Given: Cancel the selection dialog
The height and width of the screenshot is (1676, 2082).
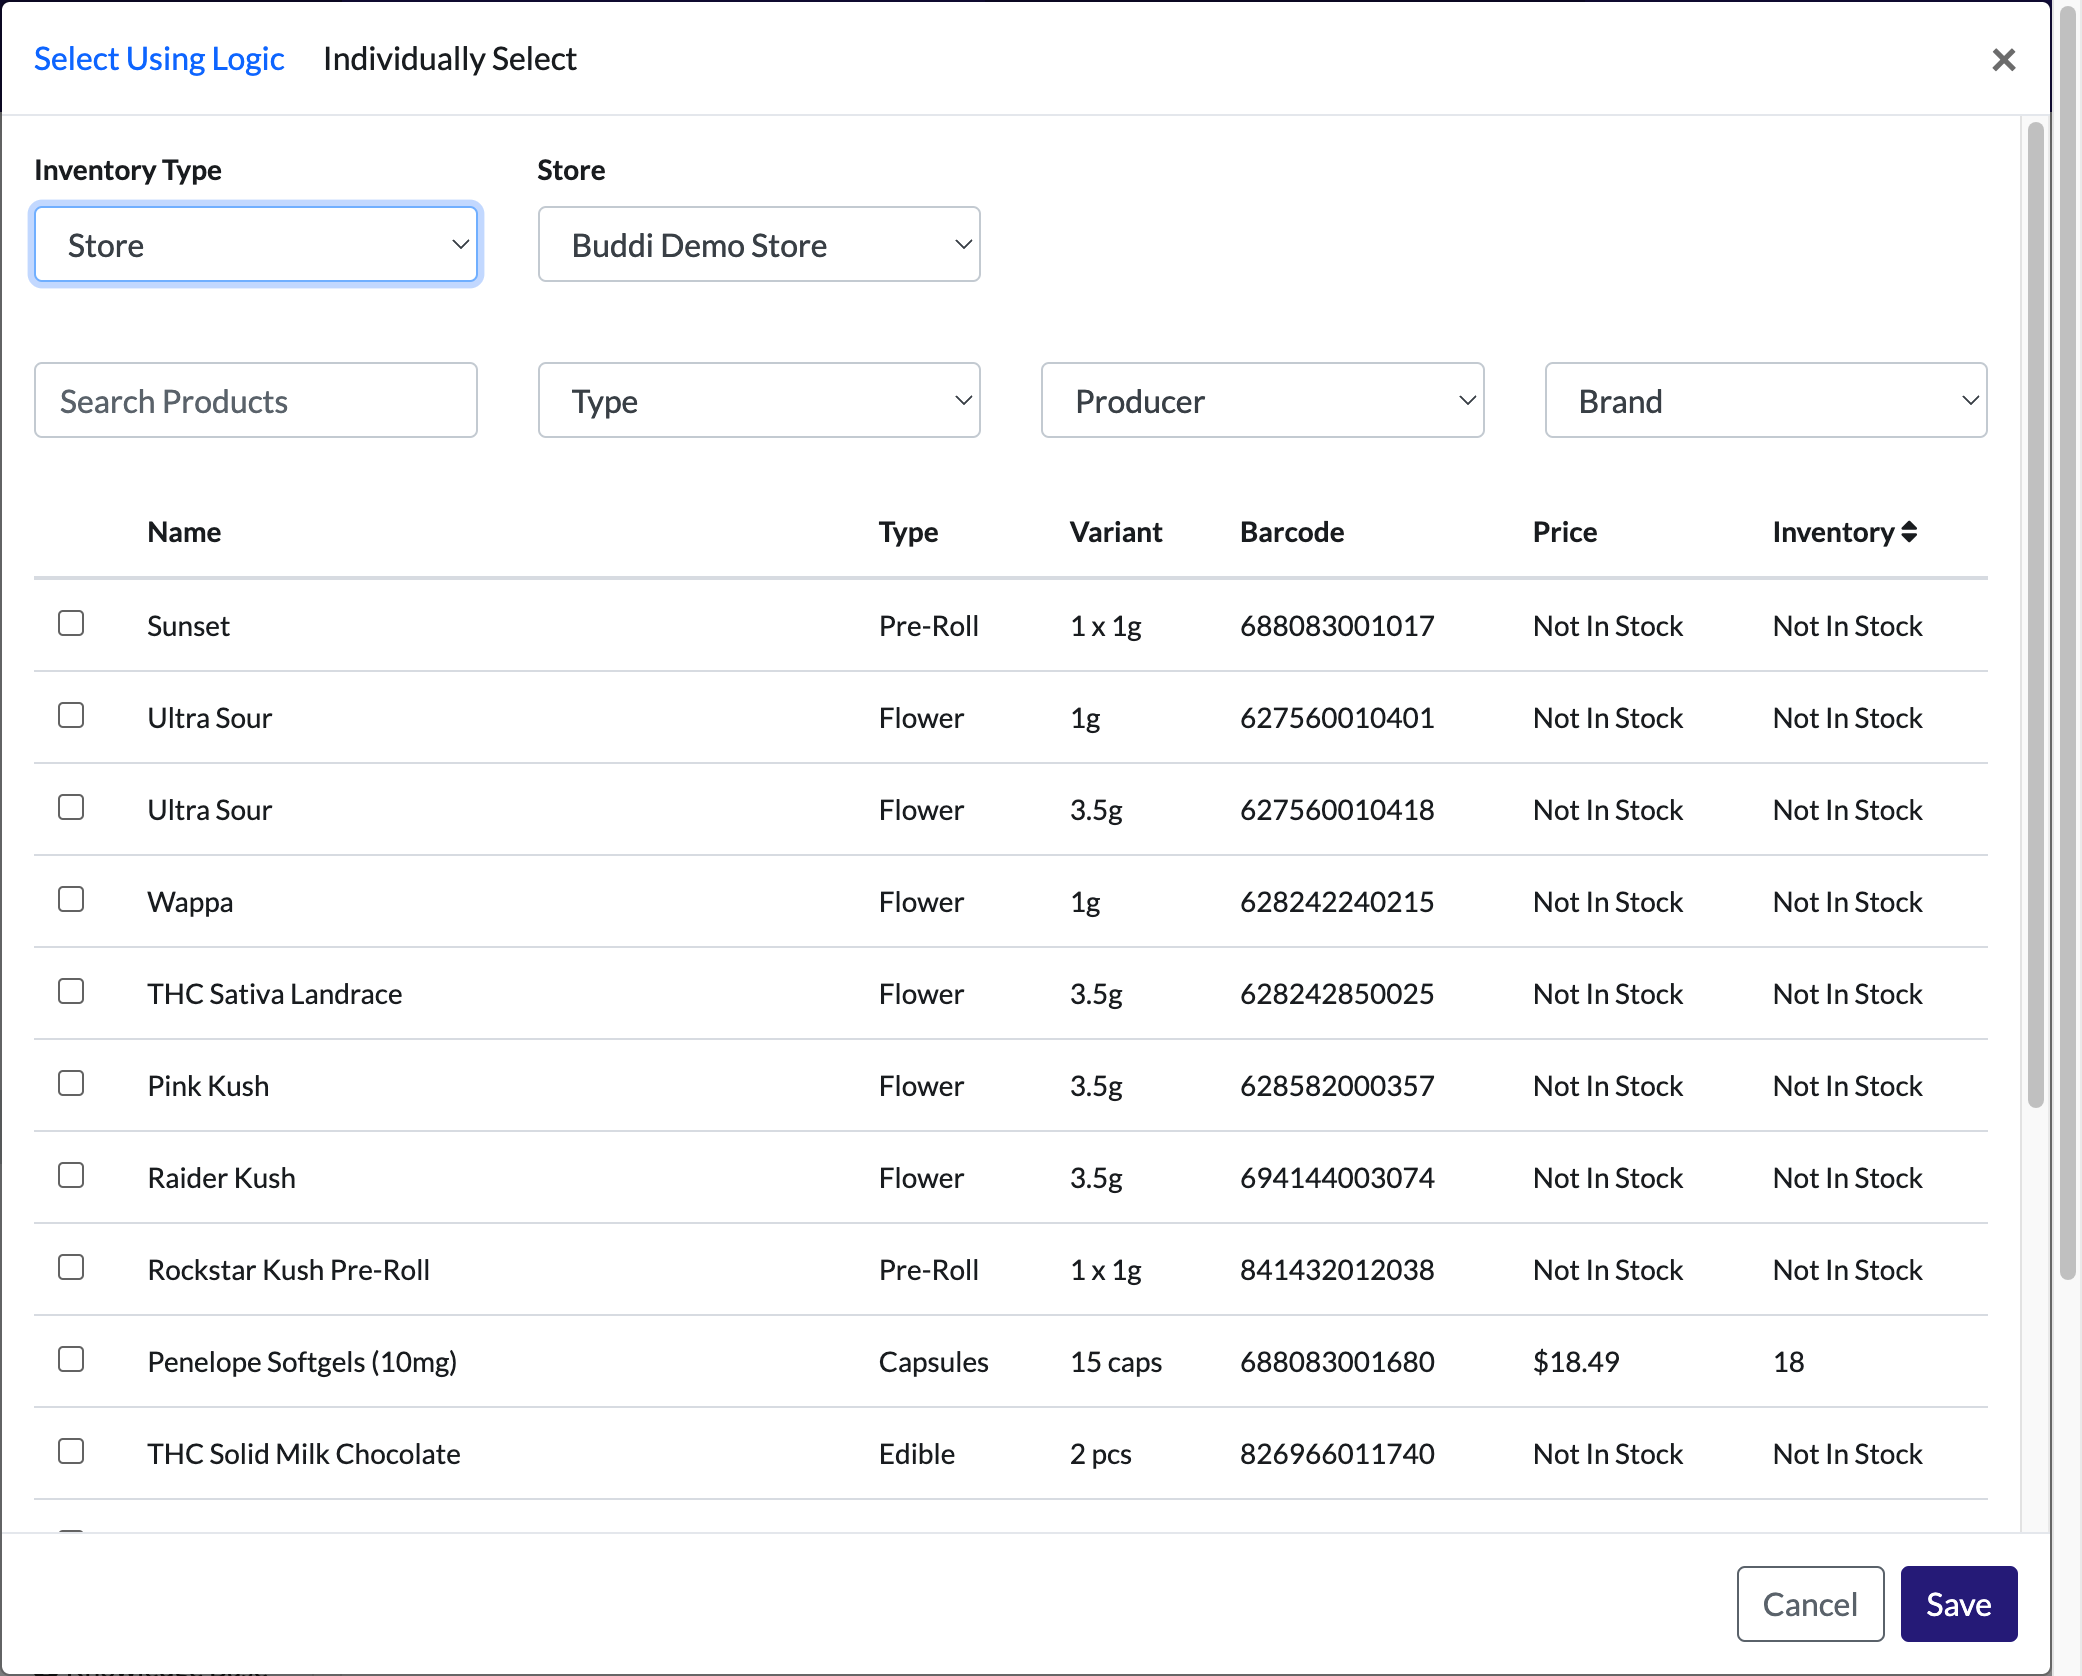Looking at the screenshot, I should (x=1810, y=1604).
